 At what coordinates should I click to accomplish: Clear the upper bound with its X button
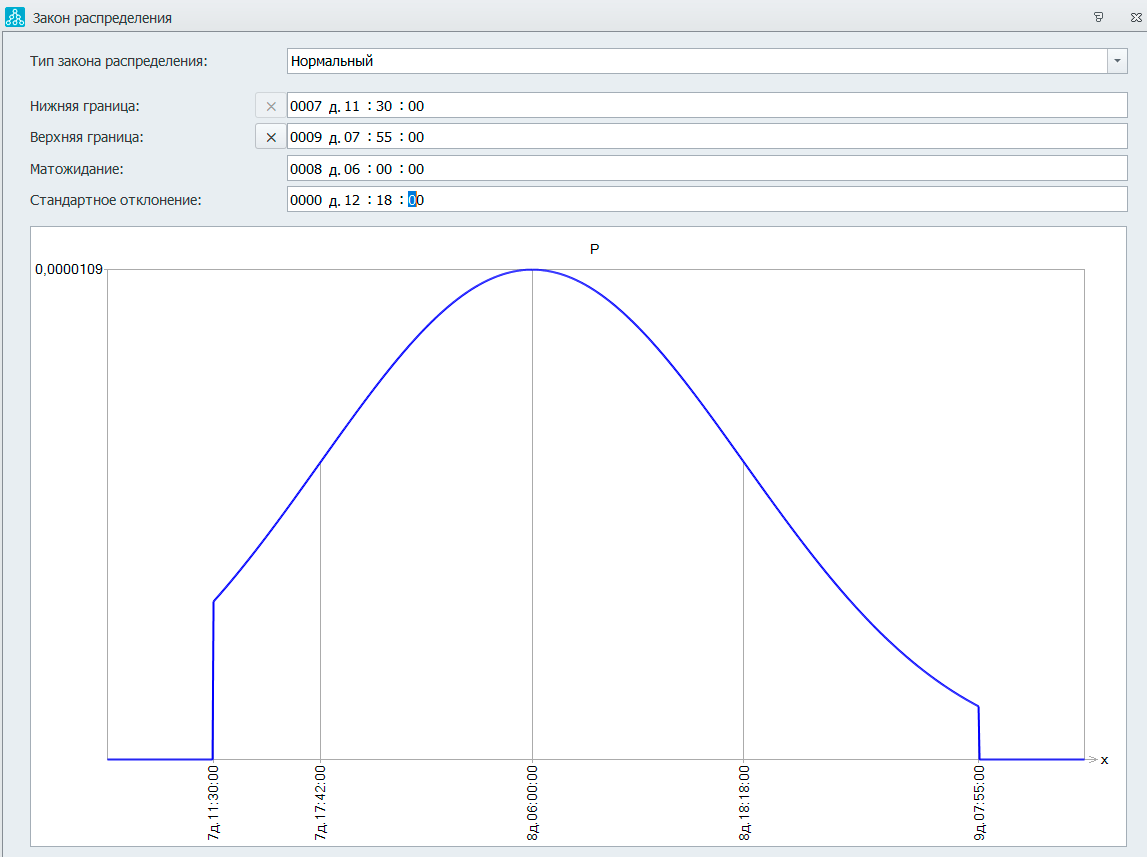(270, 138)
